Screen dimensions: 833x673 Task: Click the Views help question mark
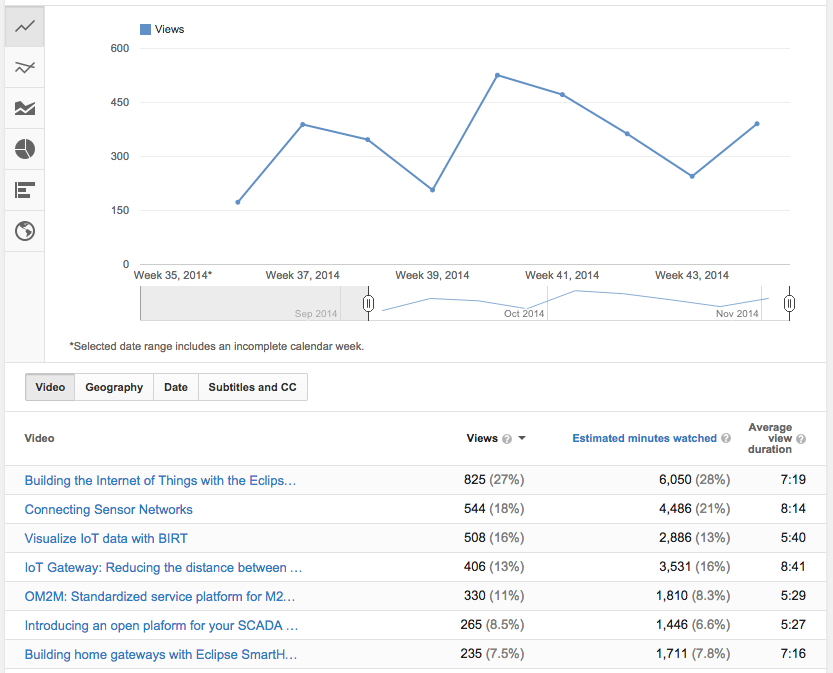507,439
